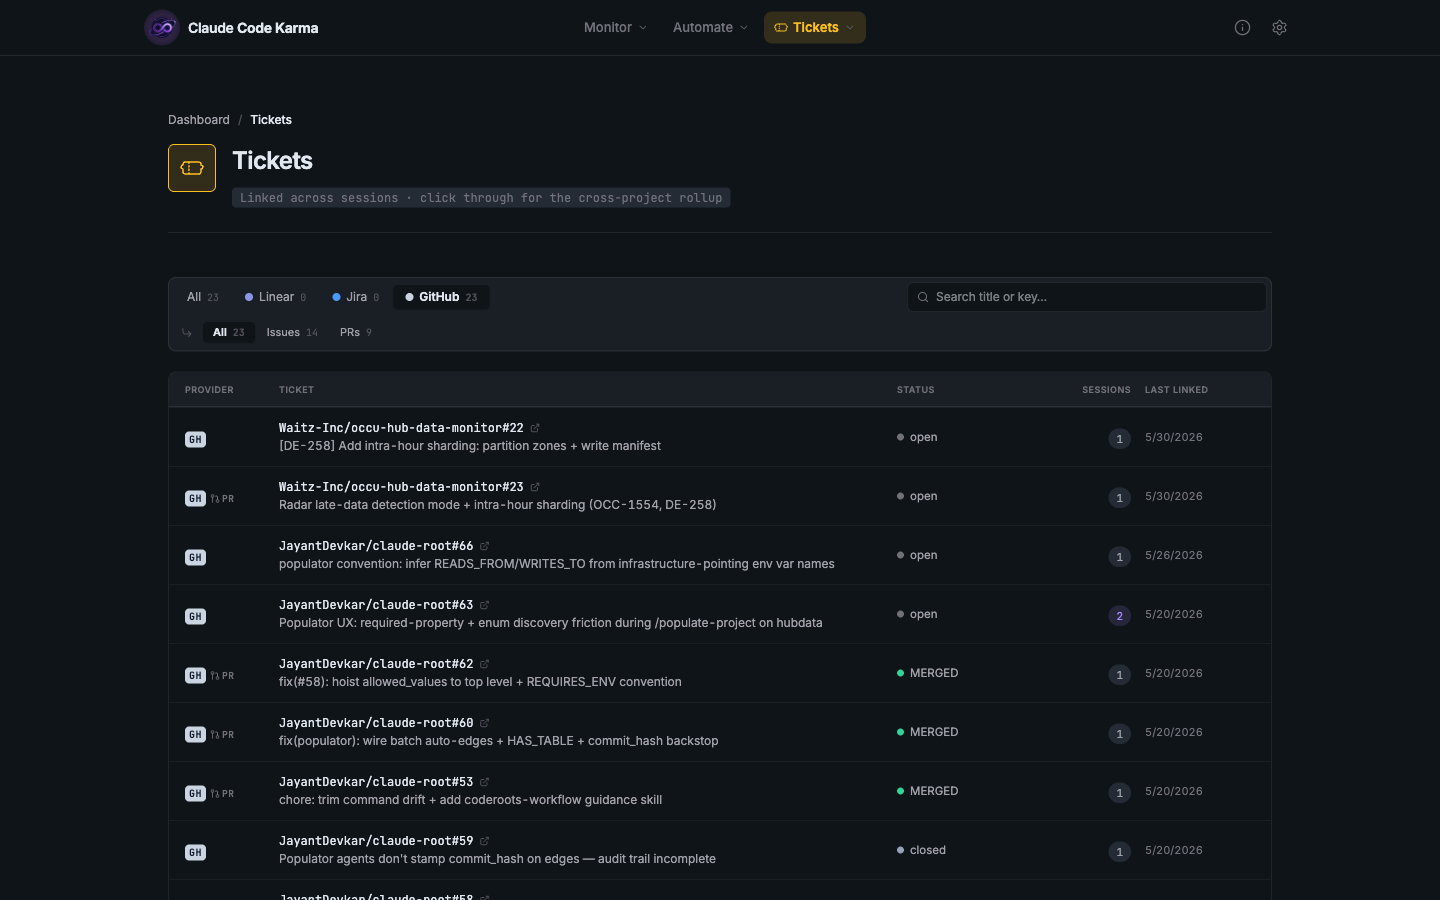Click GH badge on claude-root#66 row
This screenshot has width=1440, height=900.
pyautogui.click(x=195, y=557)
